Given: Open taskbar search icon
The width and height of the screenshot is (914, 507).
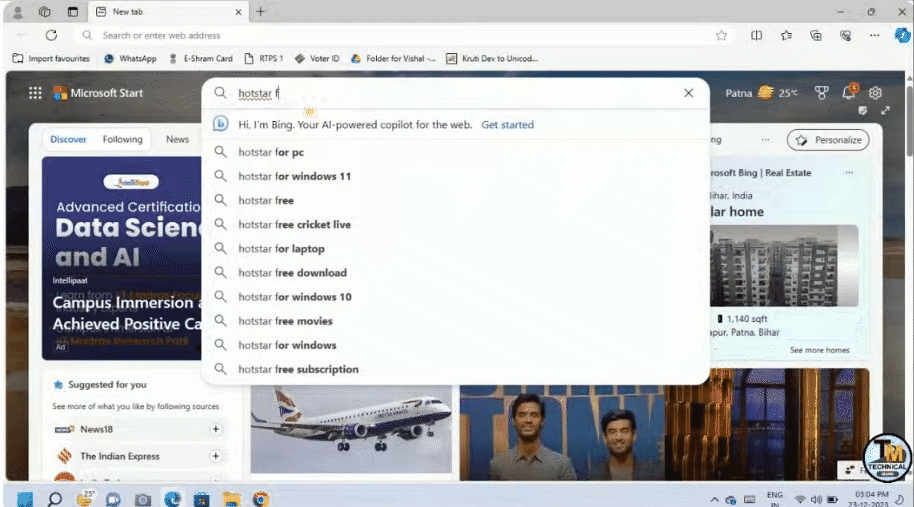Looking at the screenshot, I should (55, 499).
